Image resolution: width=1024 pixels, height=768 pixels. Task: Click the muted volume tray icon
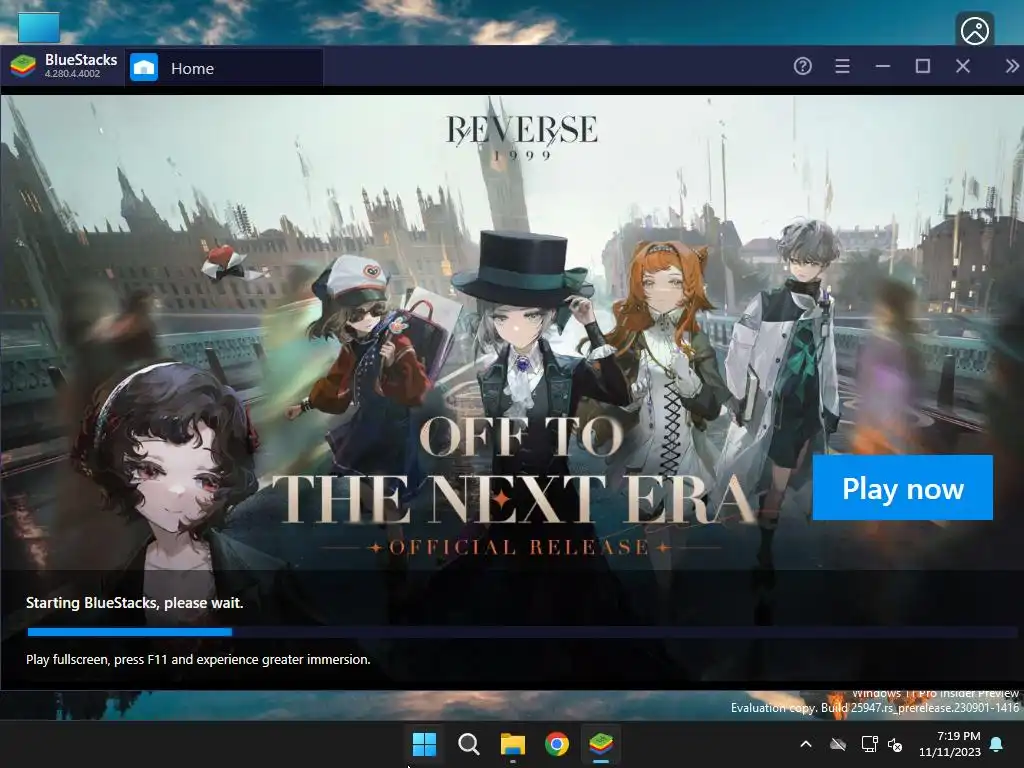point(895,744)
